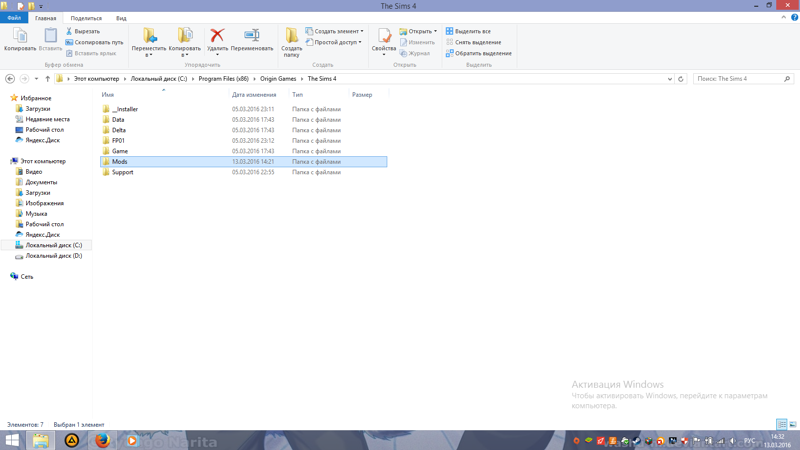Viewport: 800px width, 450px height.
Task: Open Изображения in the navigation pane
Action: [39, 203]
